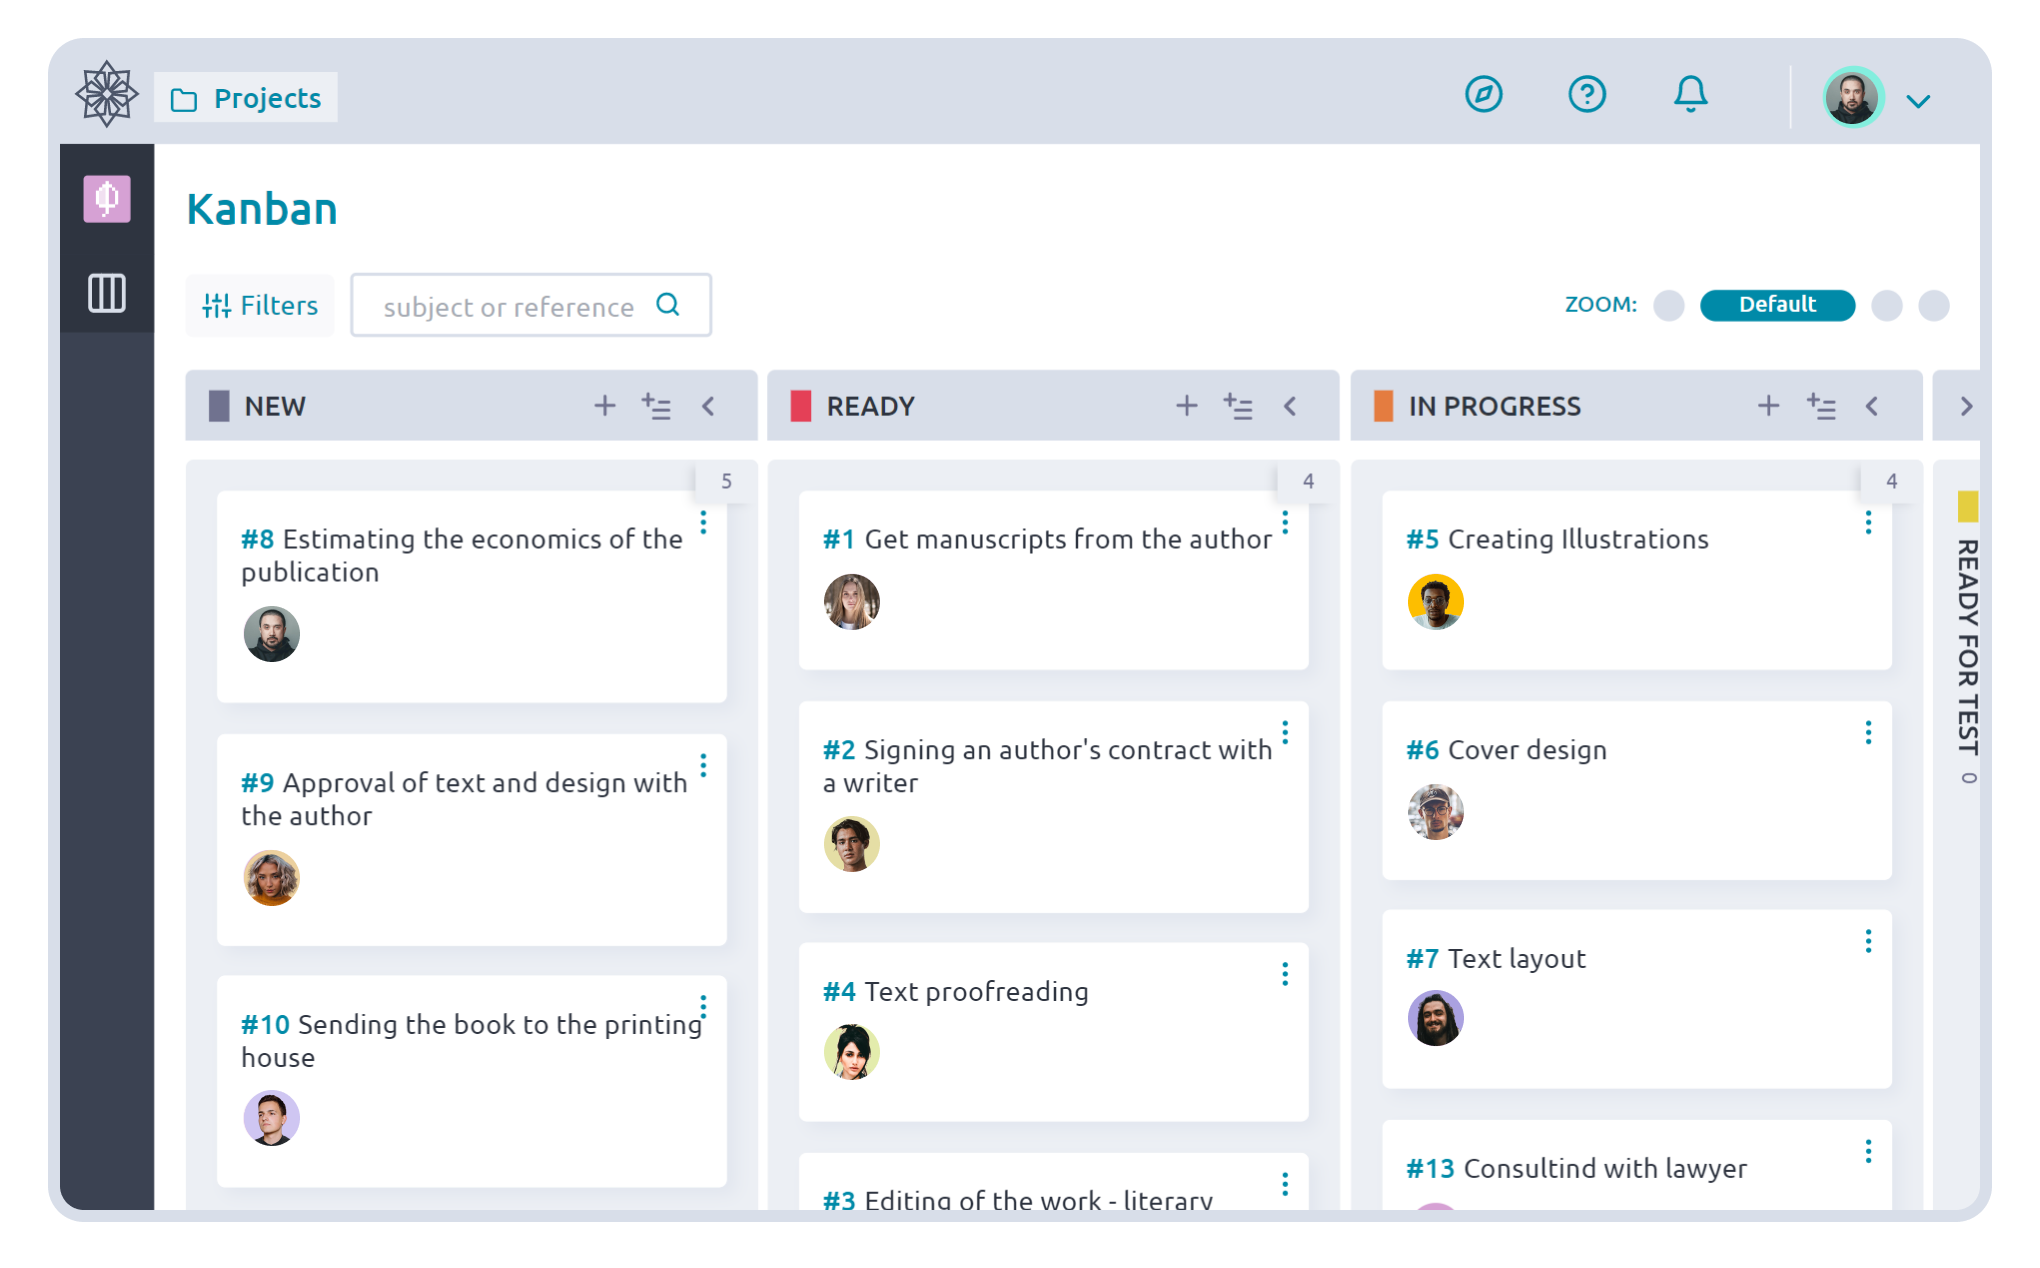This screenshot has height=1268, width=2040.
Task: Expand the READY FOR TEST column
Action: 1965,405
